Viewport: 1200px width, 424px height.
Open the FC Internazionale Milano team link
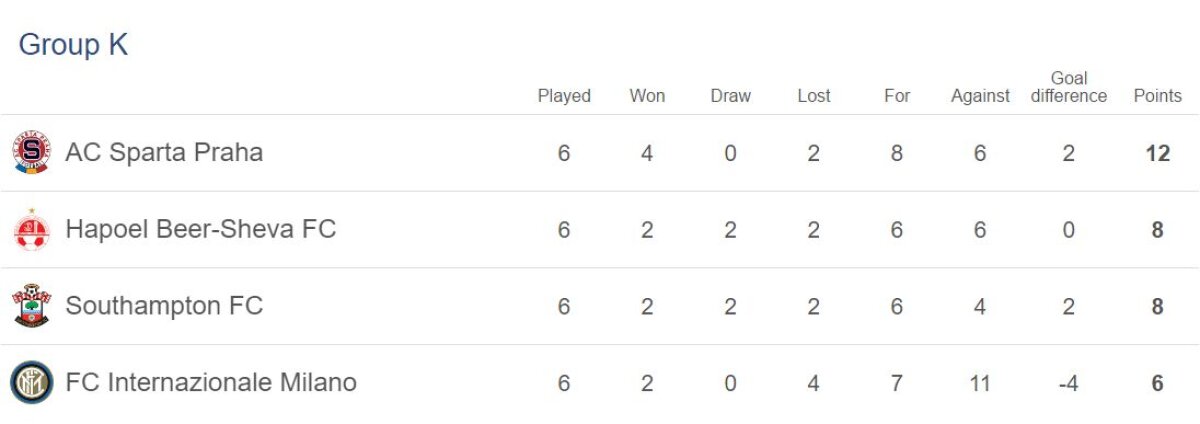point(210,383)
